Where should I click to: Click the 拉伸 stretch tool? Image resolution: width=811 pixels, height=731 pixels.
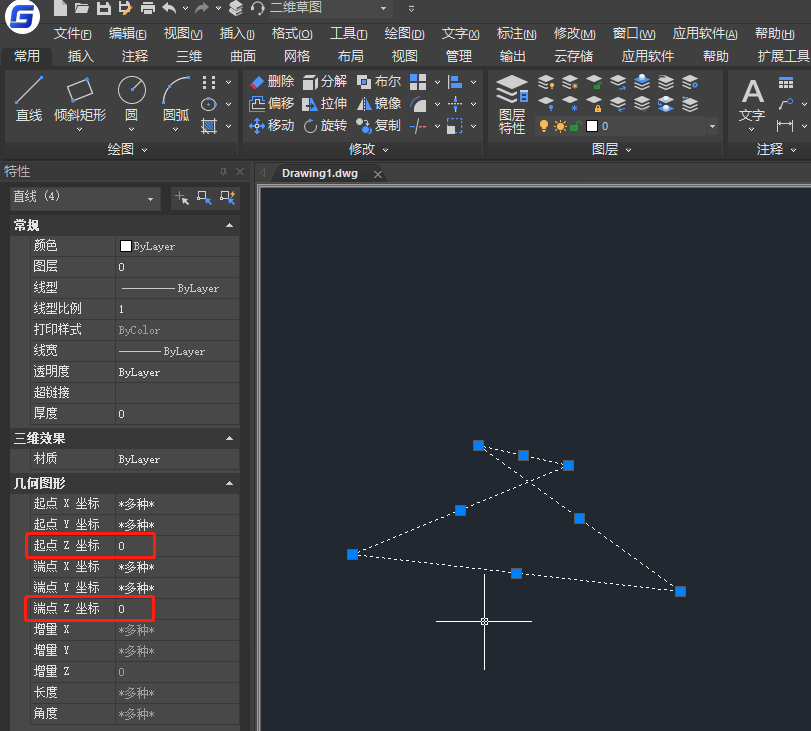click(x=324, y=104)
